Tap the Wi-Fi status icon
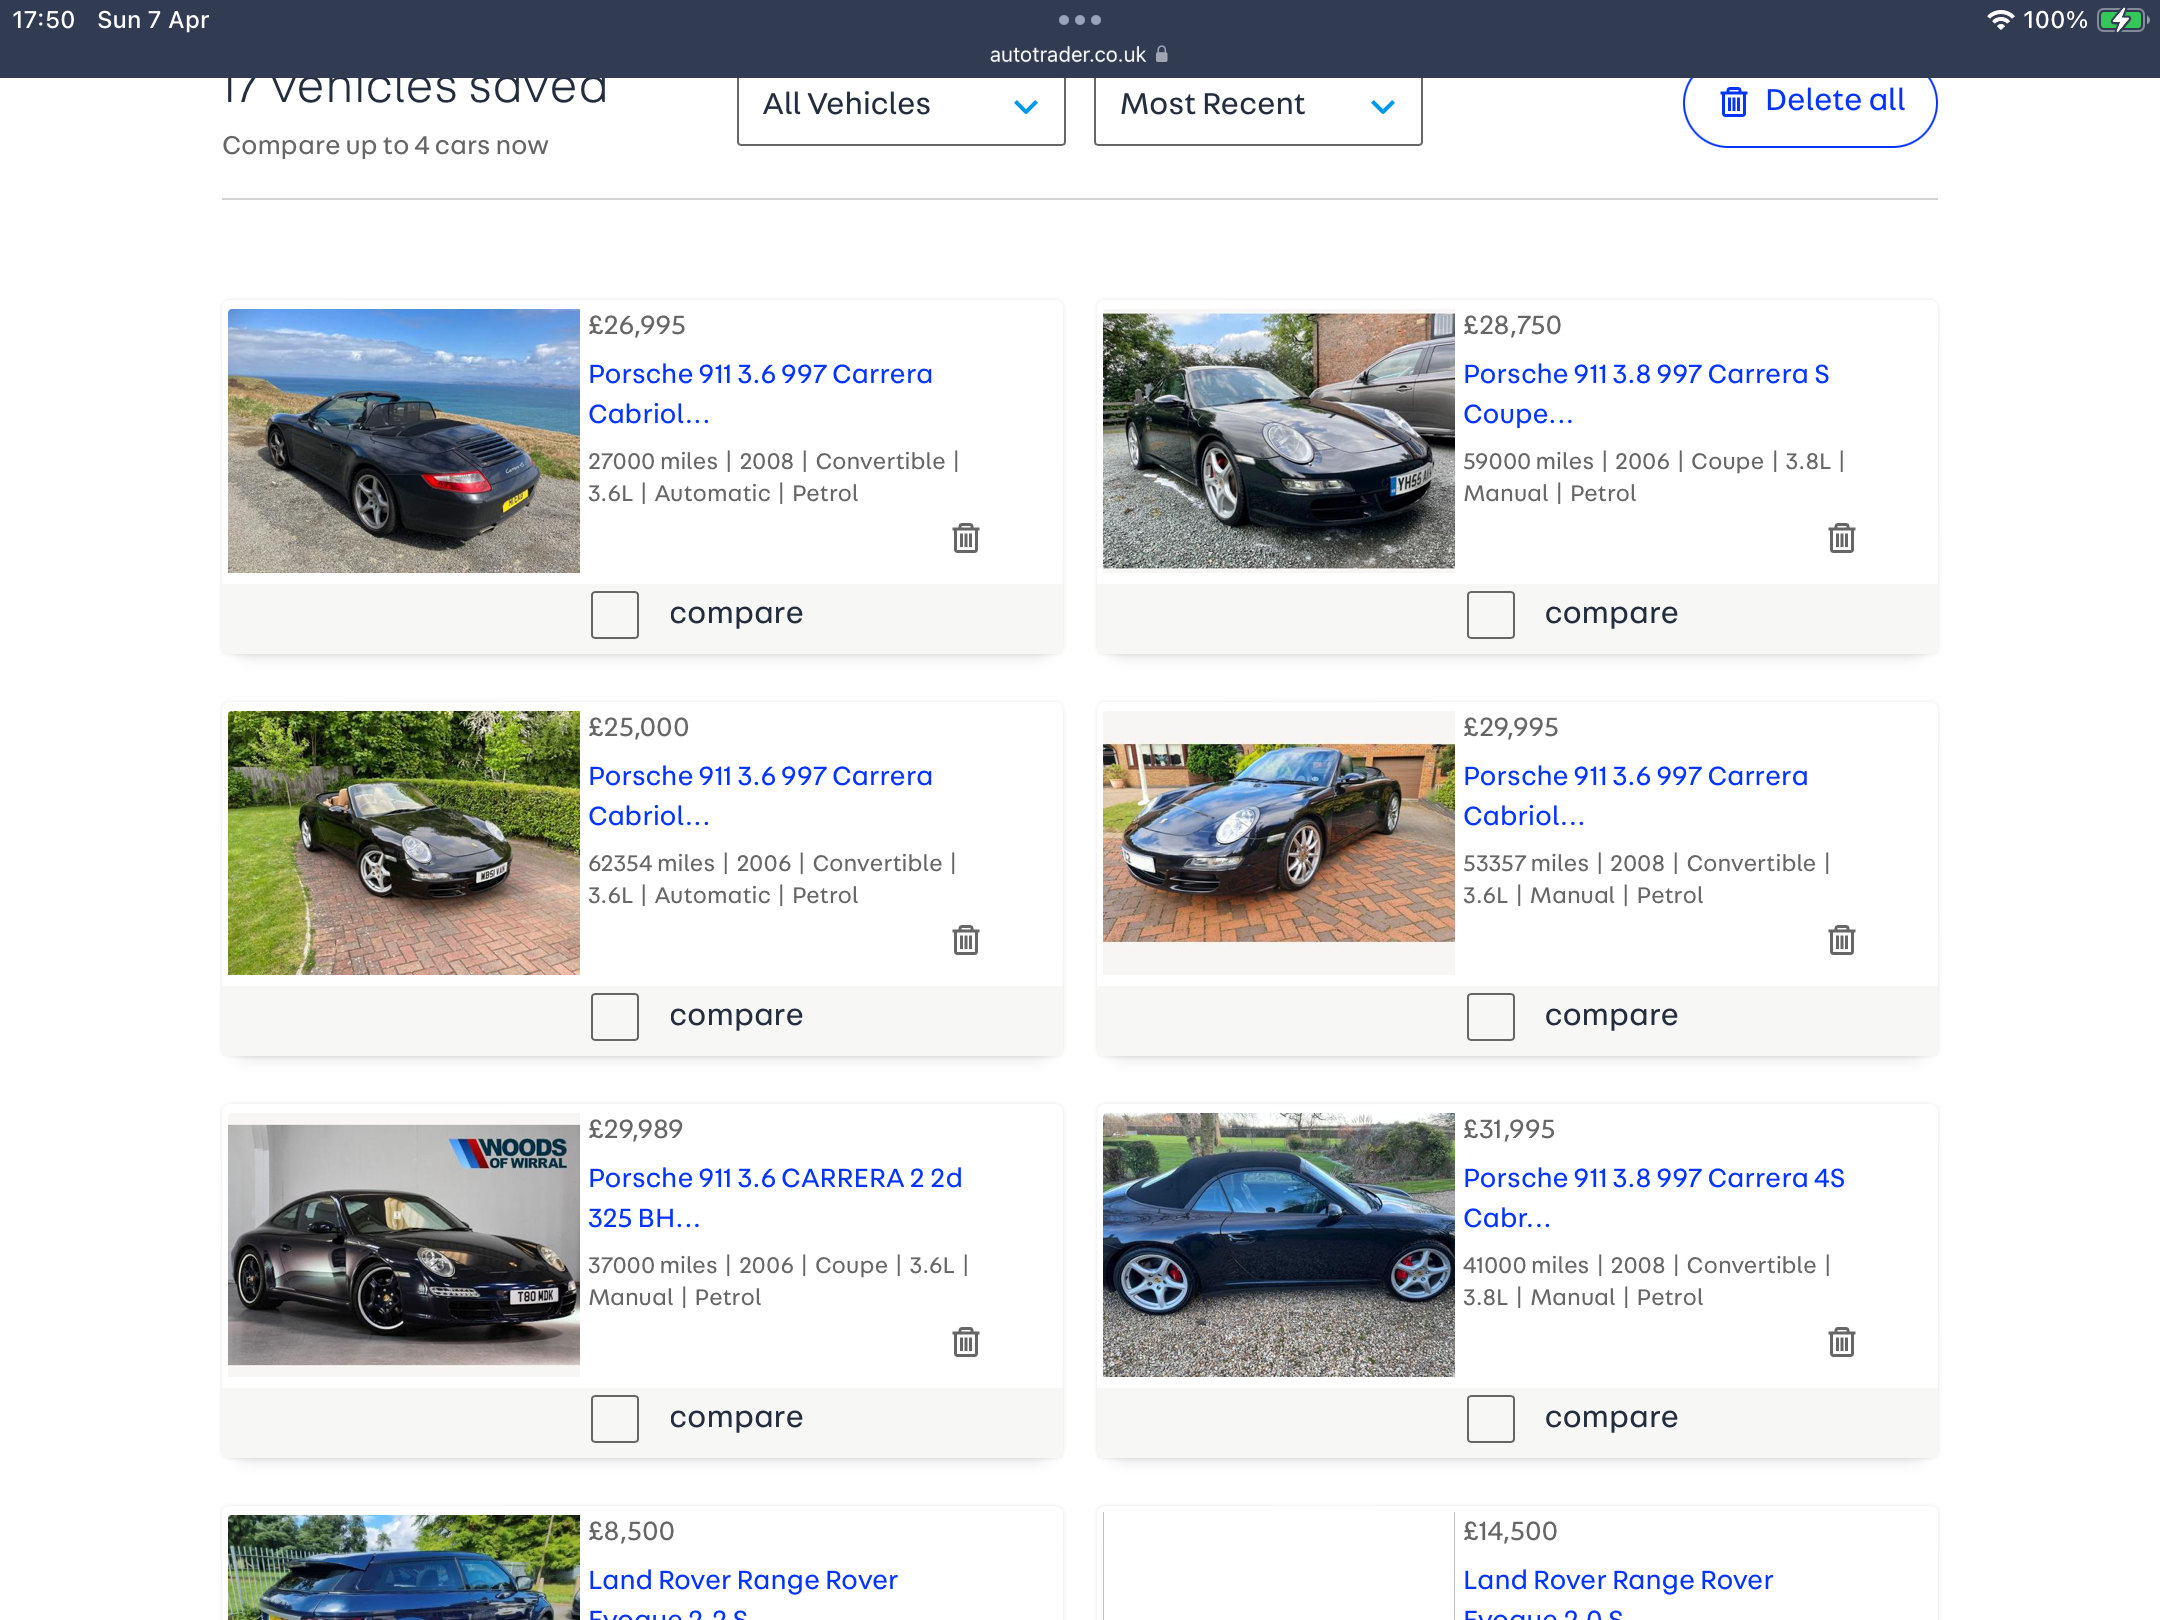The image size is (2160, 1620). tap(1999, 20)
